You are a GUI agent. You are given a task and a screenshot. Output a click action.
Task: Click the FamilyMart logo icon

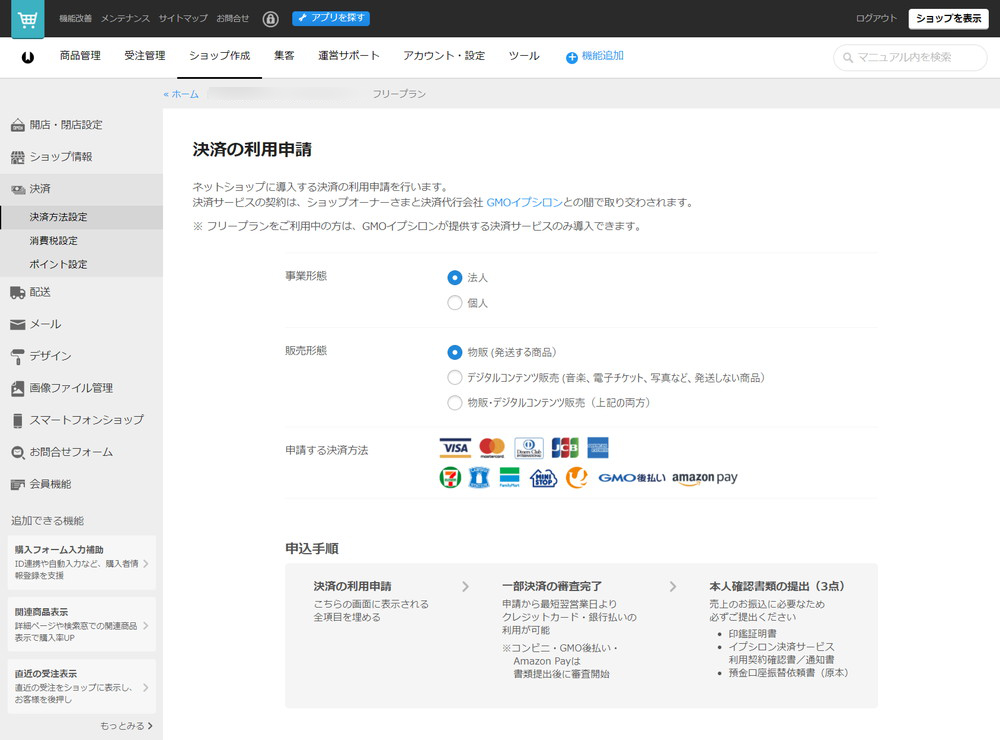pos(510,477)
